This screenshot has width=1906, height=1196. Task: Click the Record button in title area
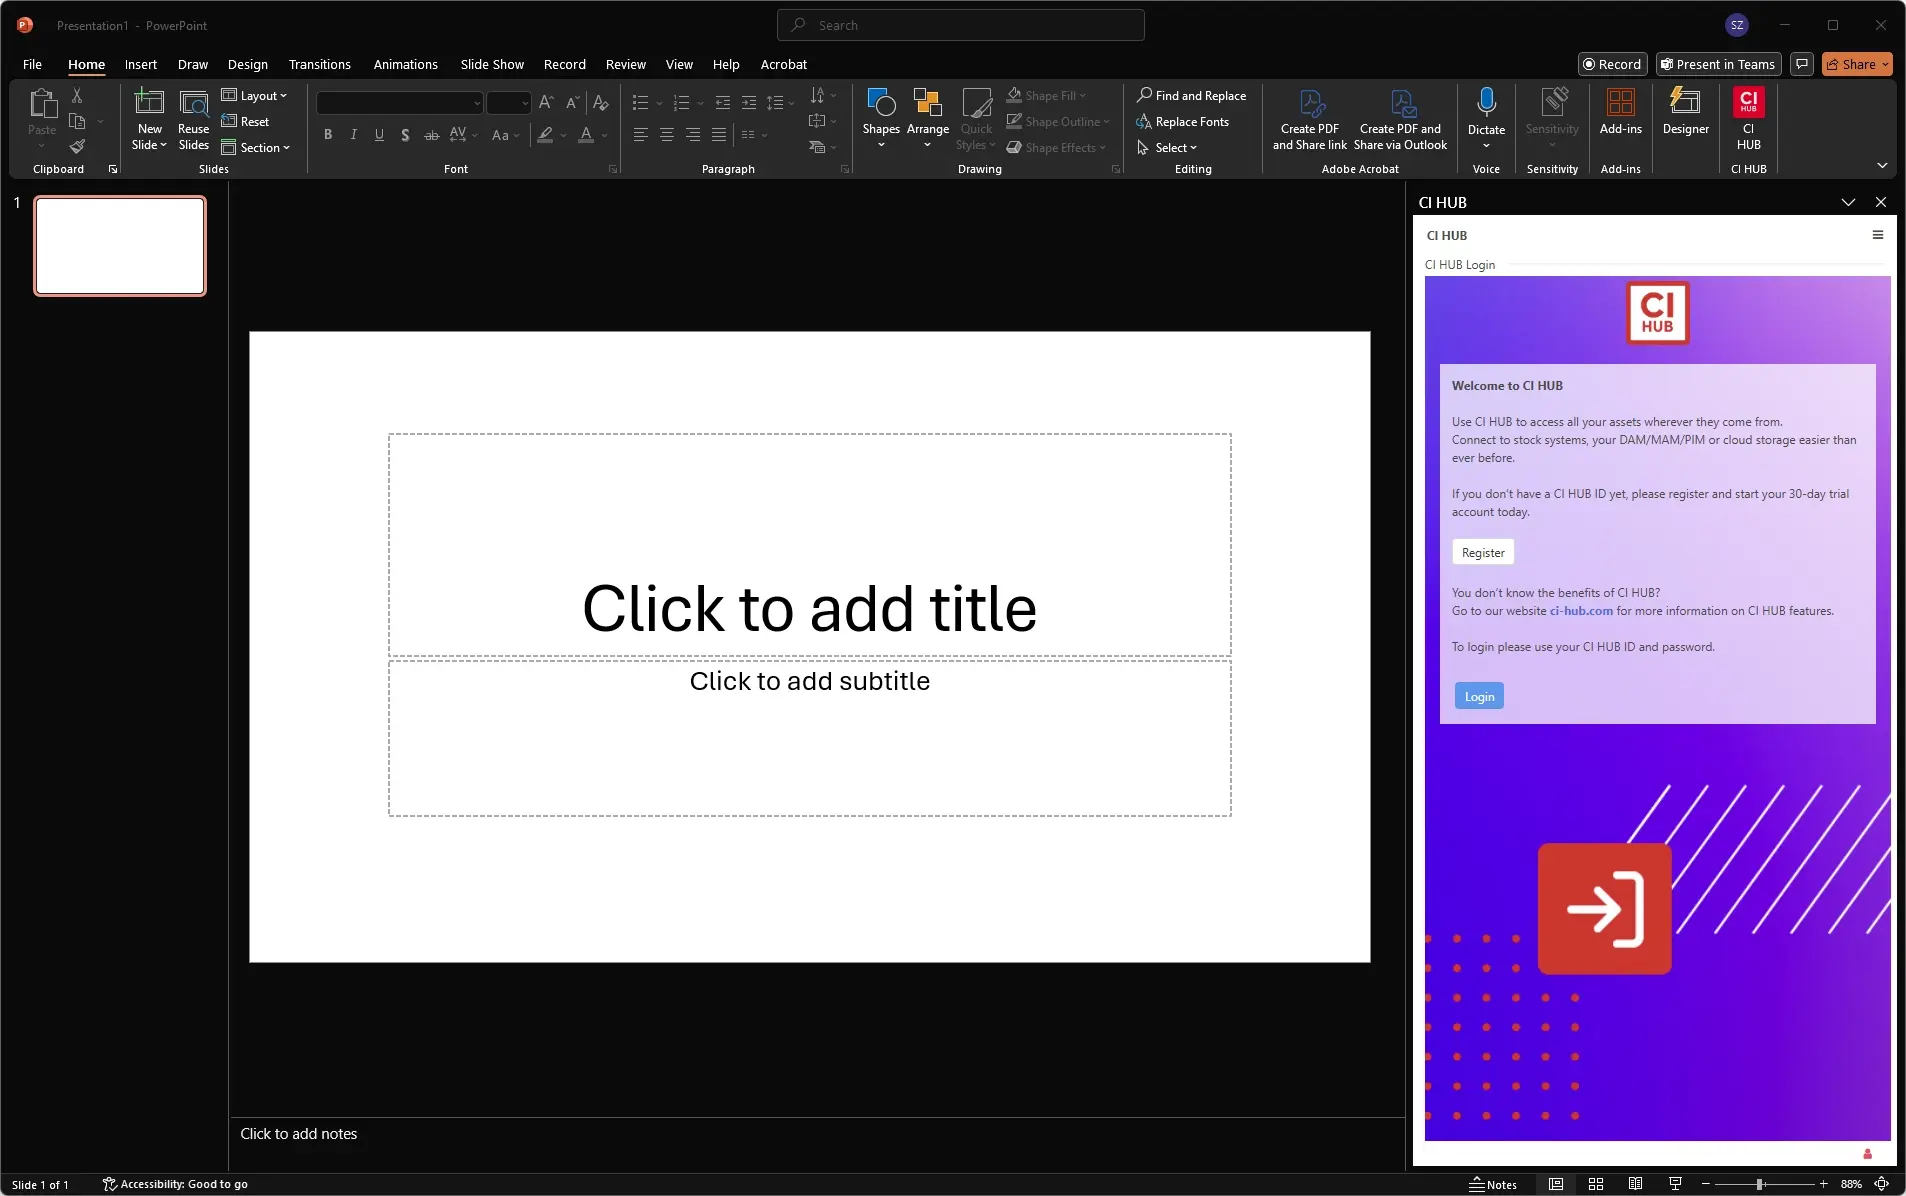click(1612, 64)
